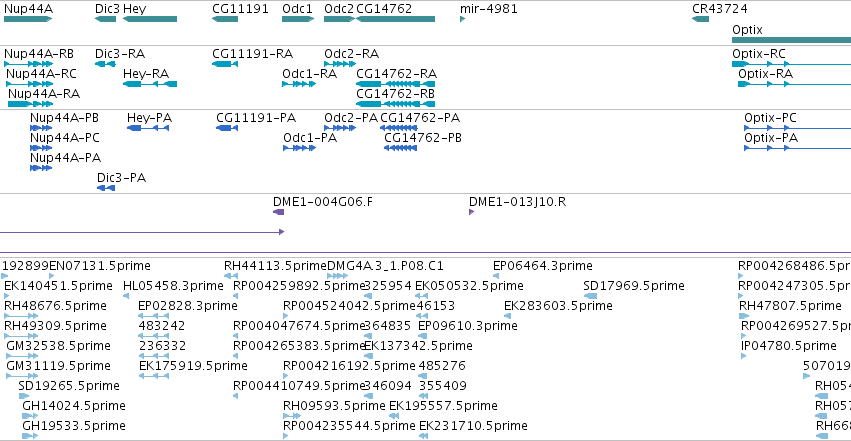Click the EN07131.5prime EST

[100, 266]
